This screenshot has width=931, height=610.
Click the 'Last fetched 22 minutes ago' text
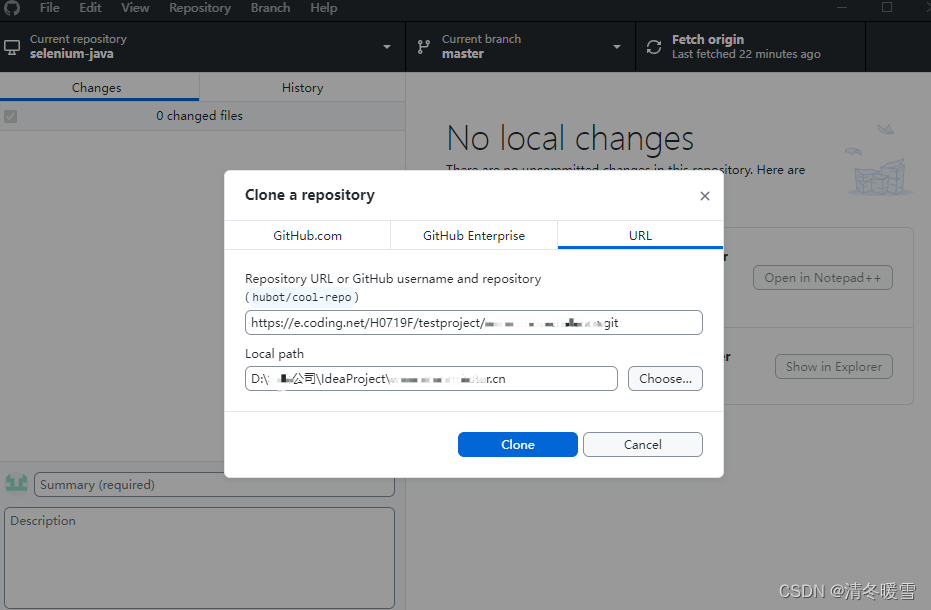click(746, 54)
